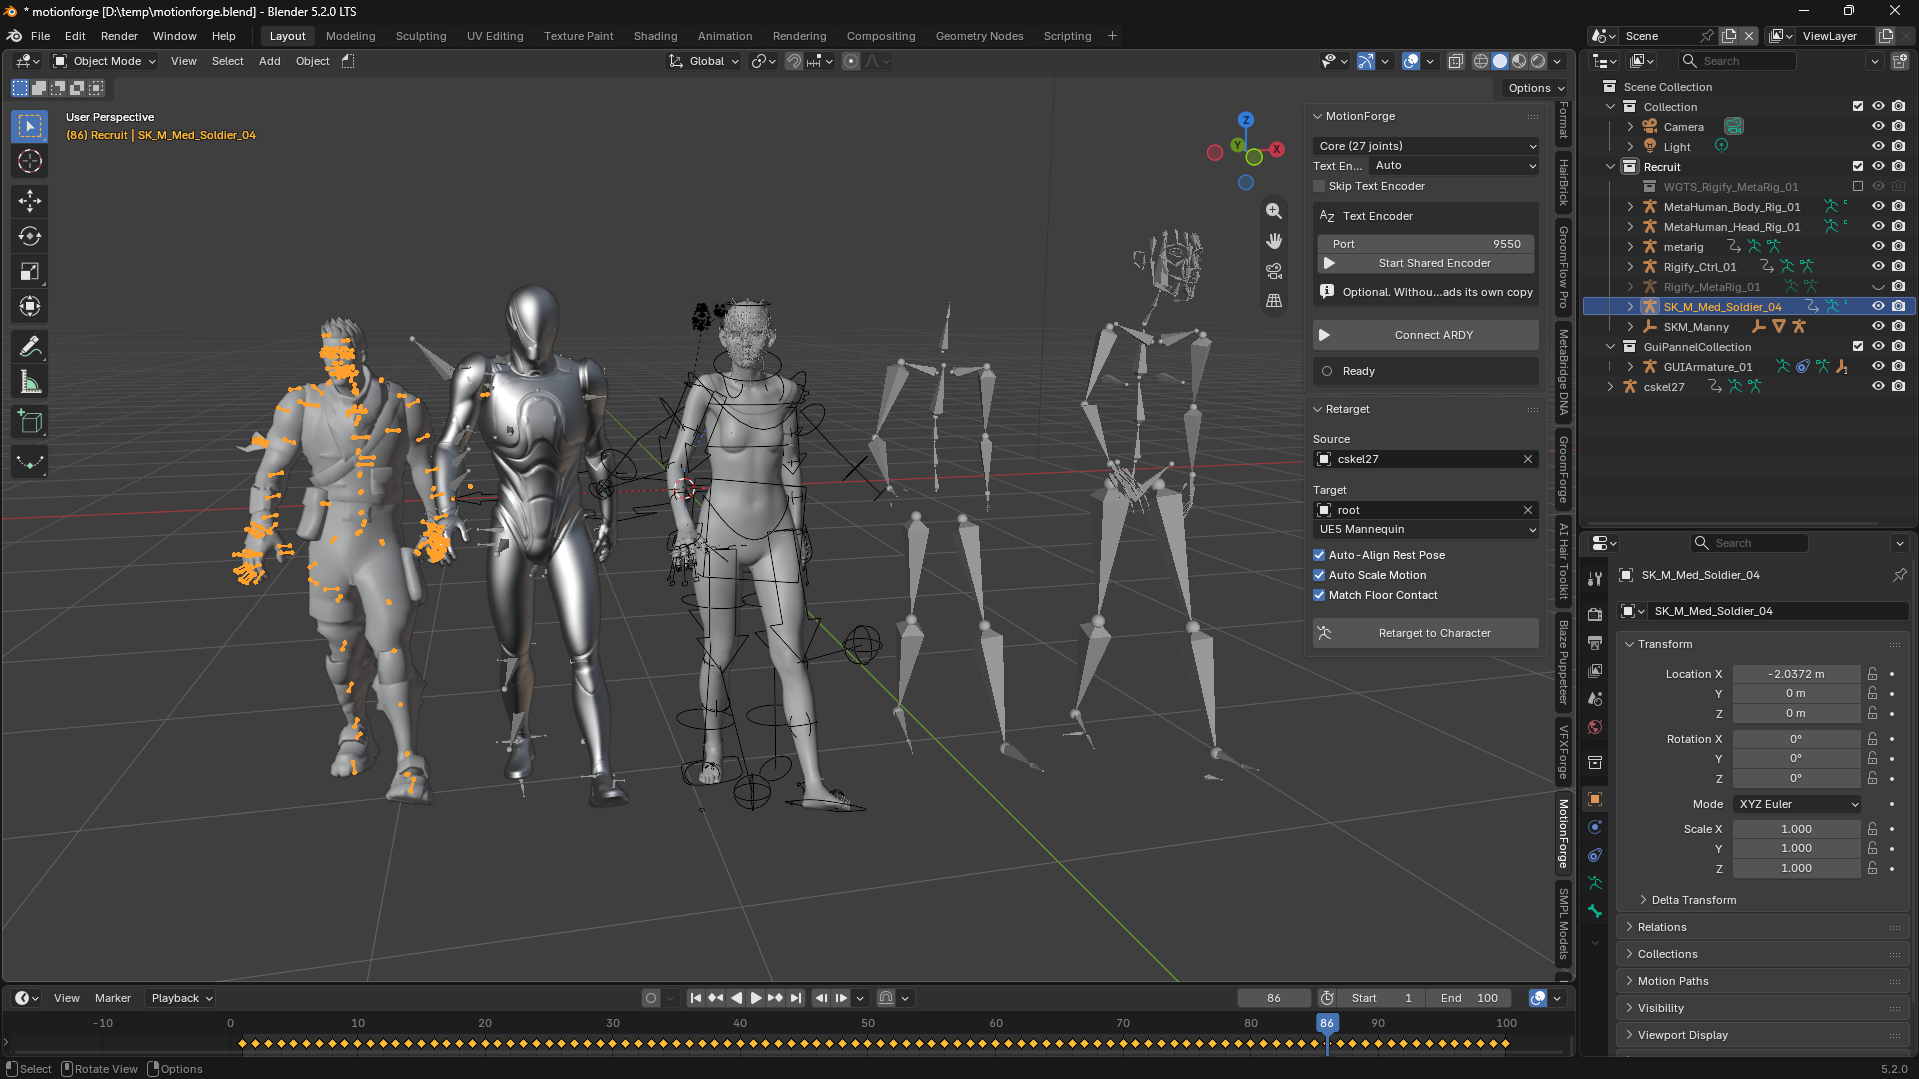Uncheck Auto Scale Motion
Screen dimensions: 1919x1079
tap(1319, 575)
